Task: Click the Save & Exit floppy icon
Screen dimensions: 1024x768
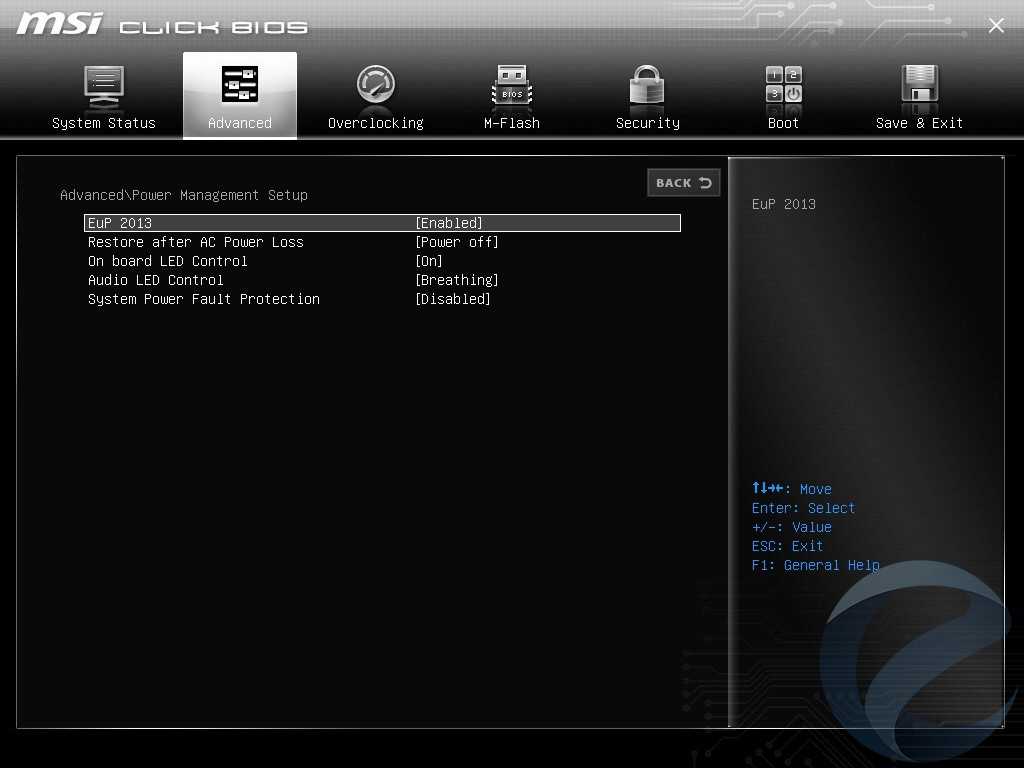Action: coord(919,85)
